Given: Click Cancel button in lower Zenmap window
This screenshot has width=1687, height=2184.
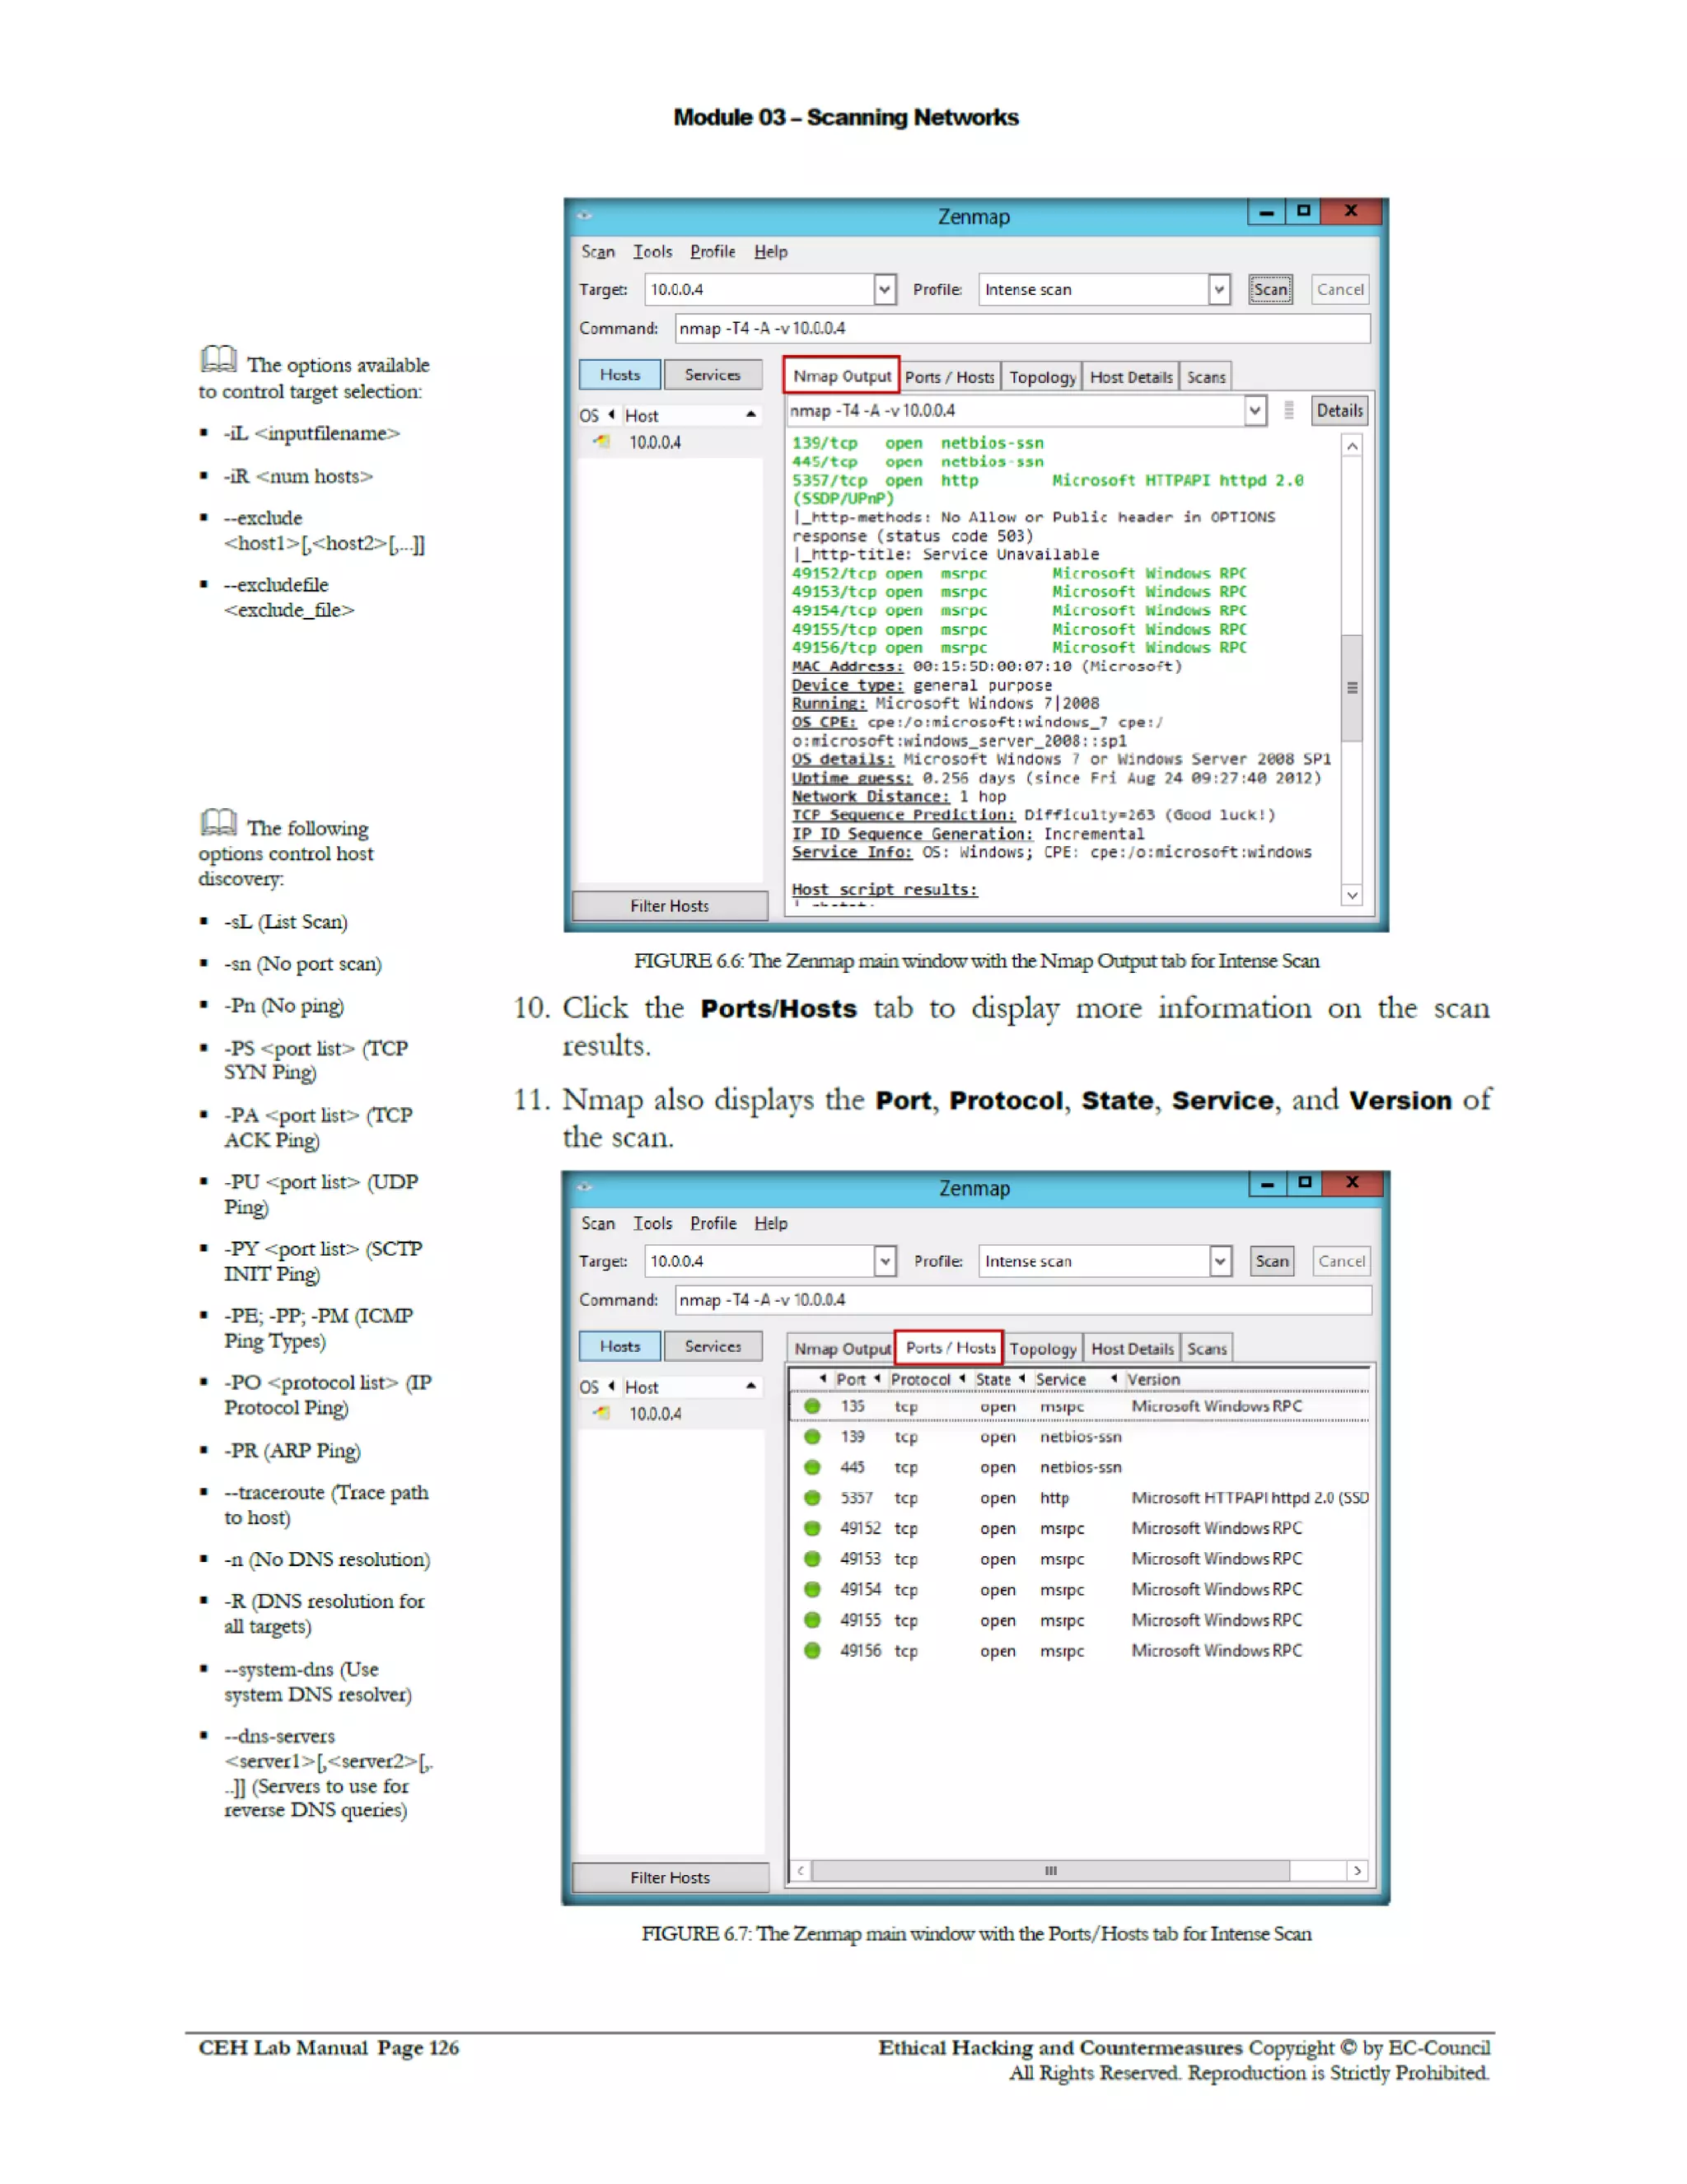Looking at the screenshot, I should click(1341, 1261).
